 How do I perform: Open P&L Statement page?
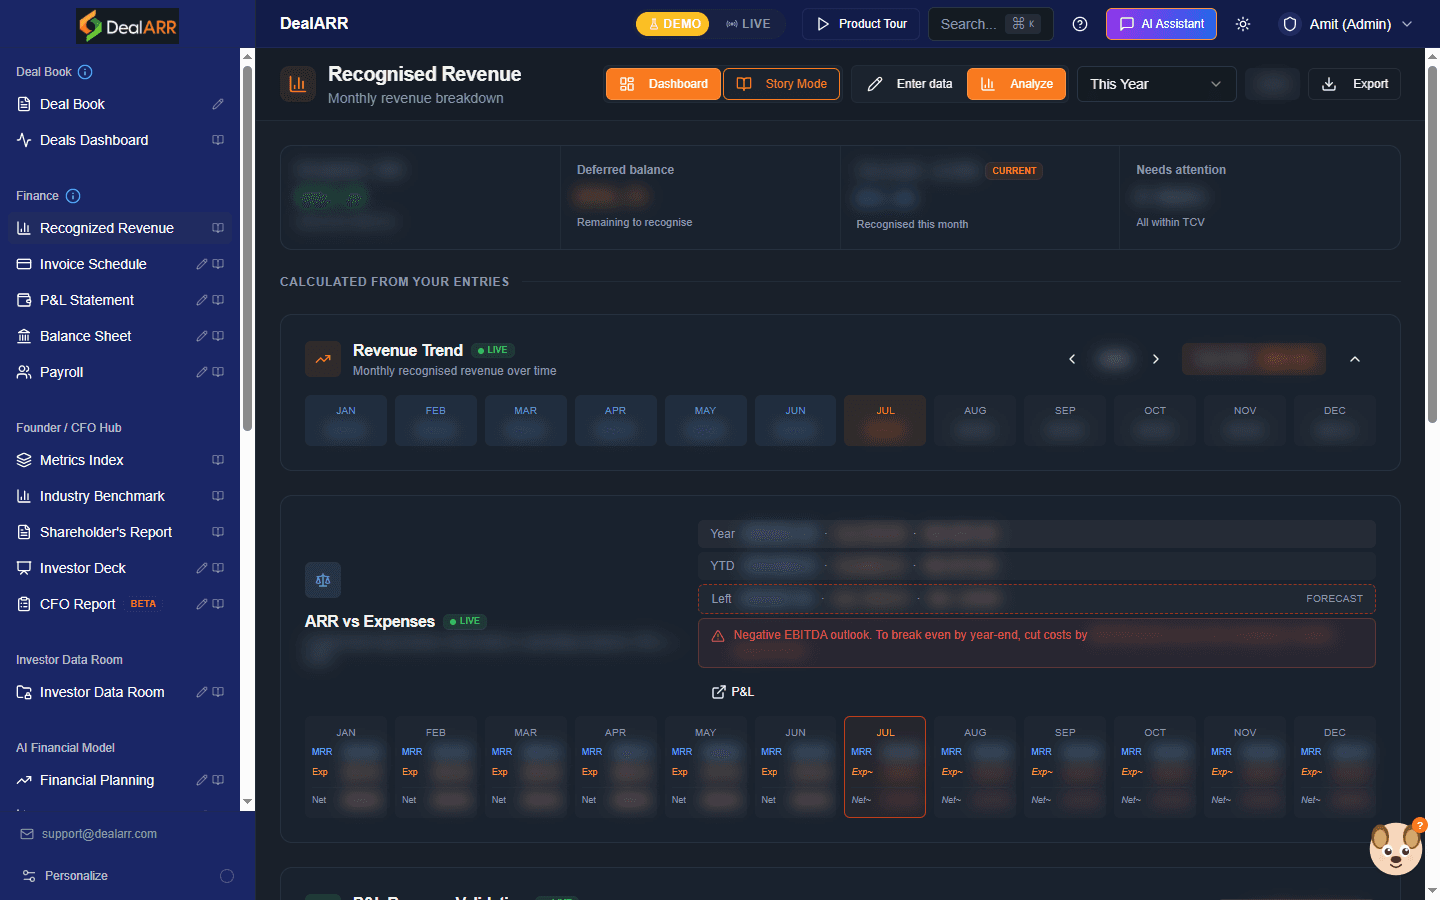(87, 300)
